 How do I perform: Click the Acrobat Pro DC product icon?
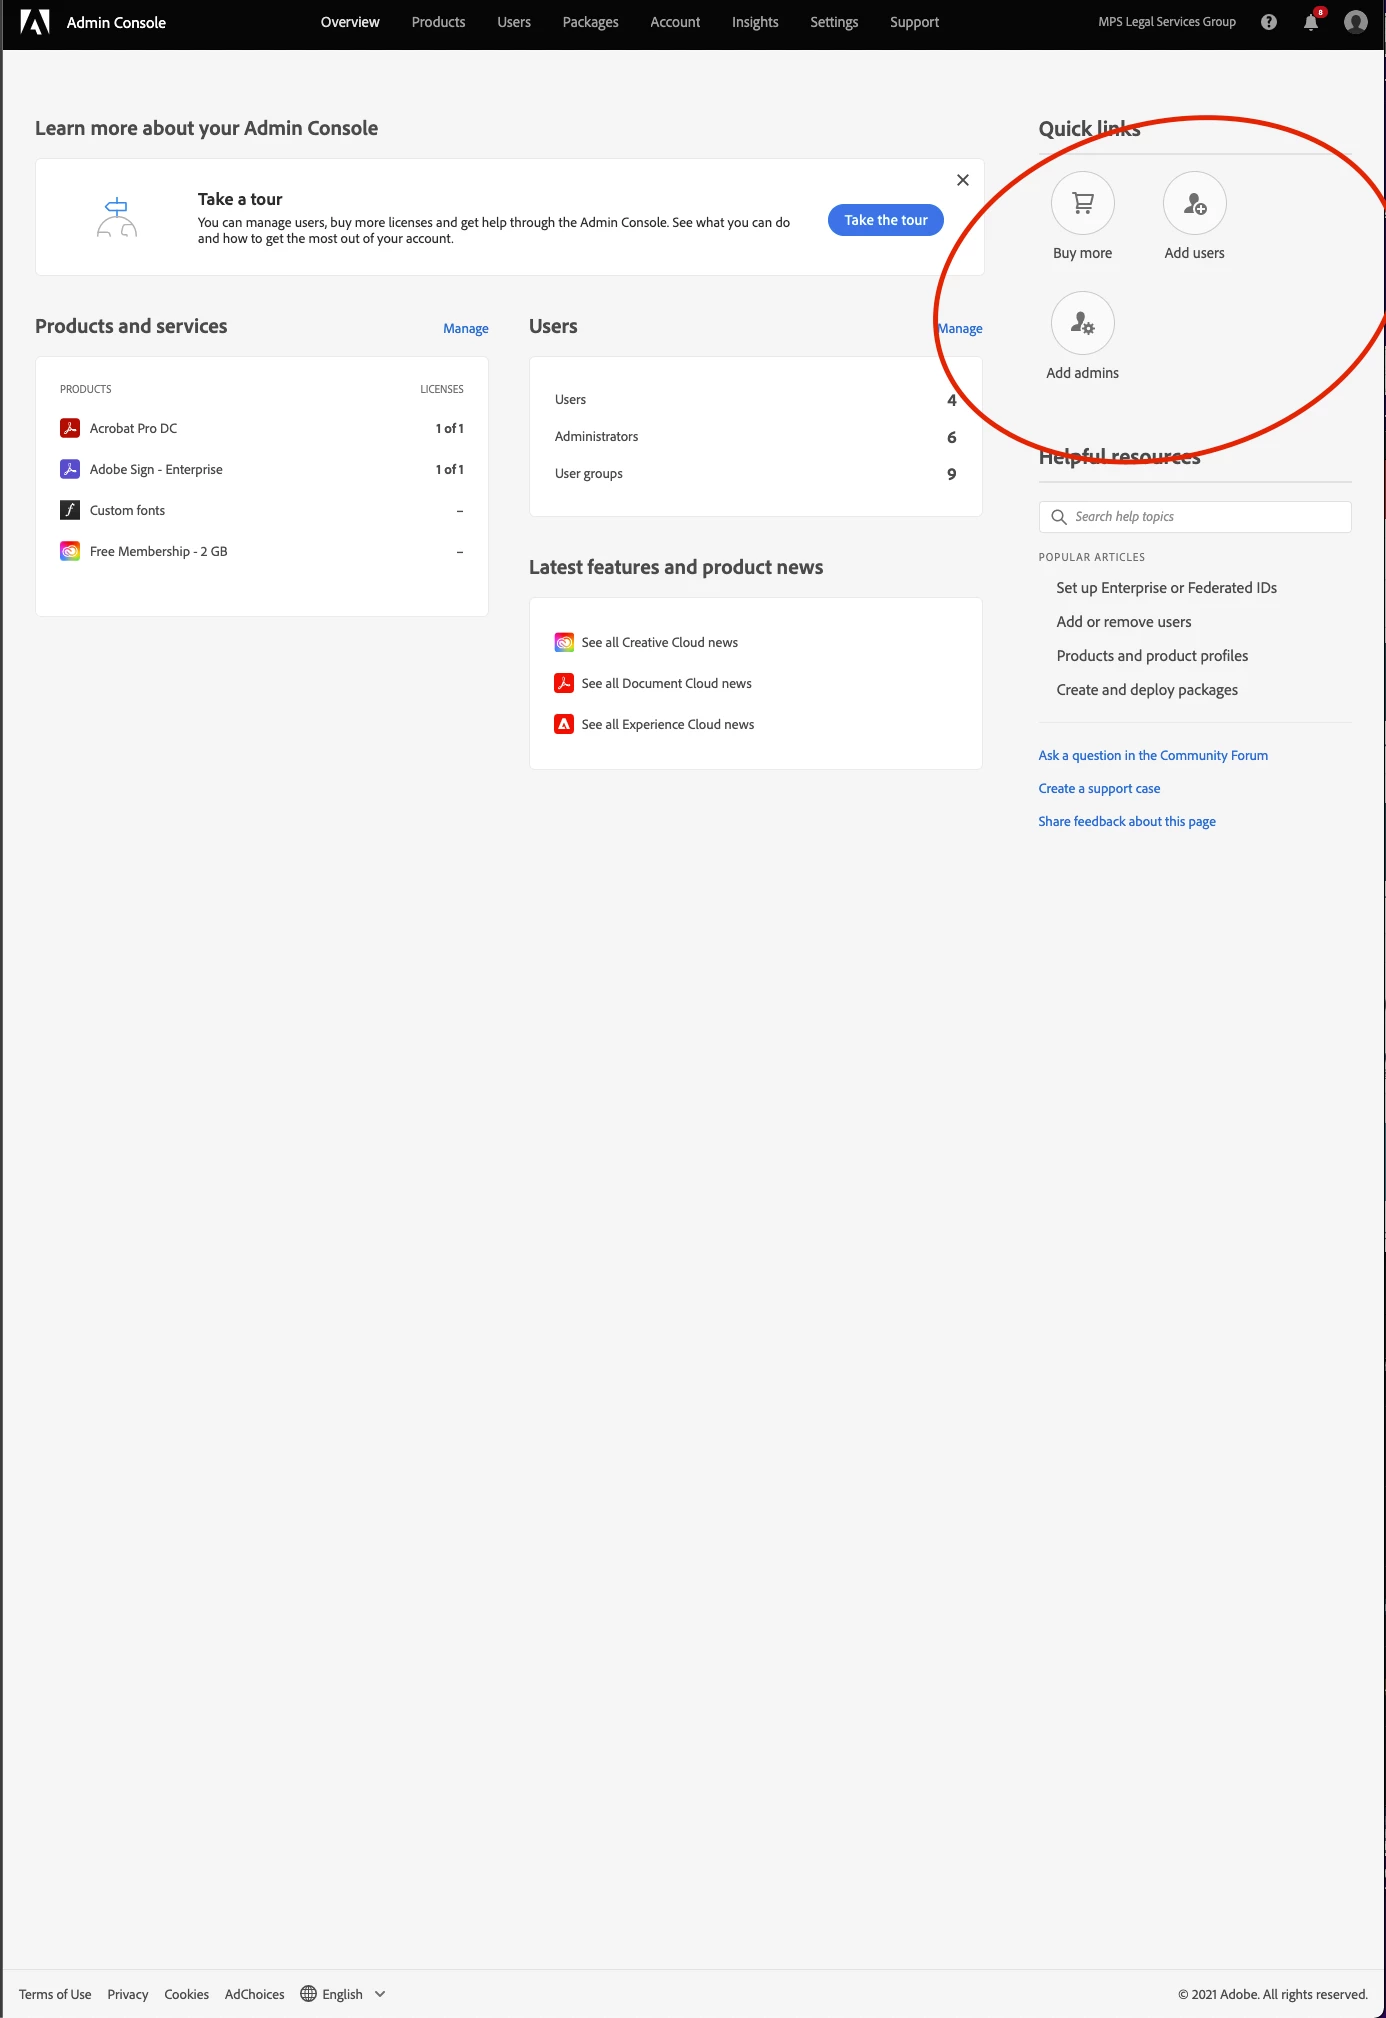pos(70,428)
